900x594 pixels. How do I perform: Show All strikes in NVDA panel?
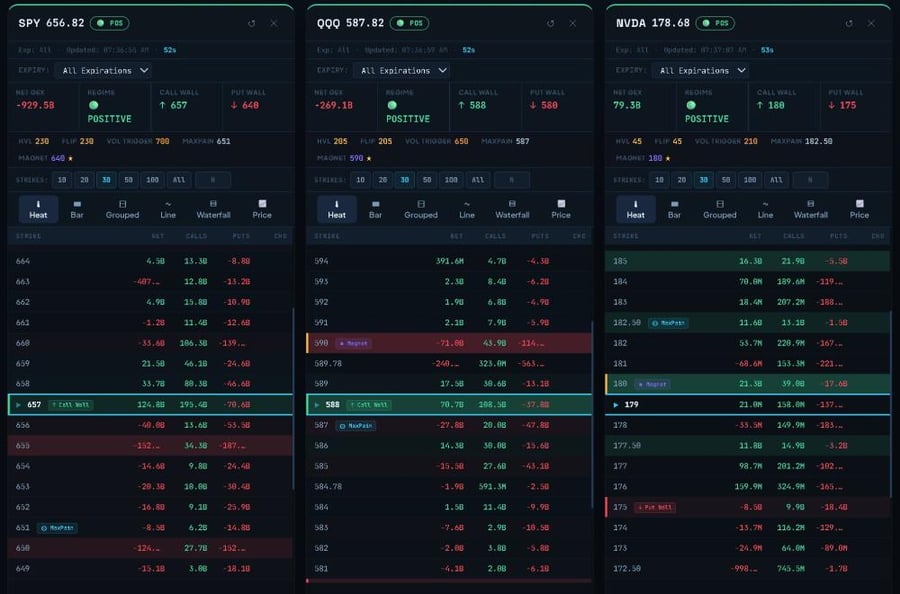coord(777,180)
